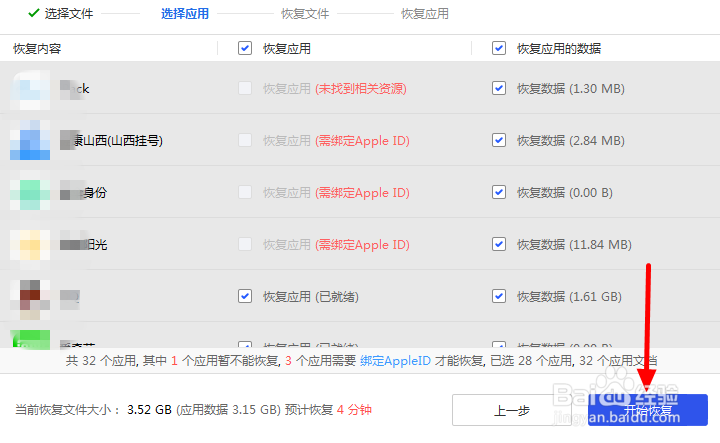Click the yellow app icon for 阳光 row
Image resolution: width=720 pixels, height=443 pixels.
(x=30, y=245)
